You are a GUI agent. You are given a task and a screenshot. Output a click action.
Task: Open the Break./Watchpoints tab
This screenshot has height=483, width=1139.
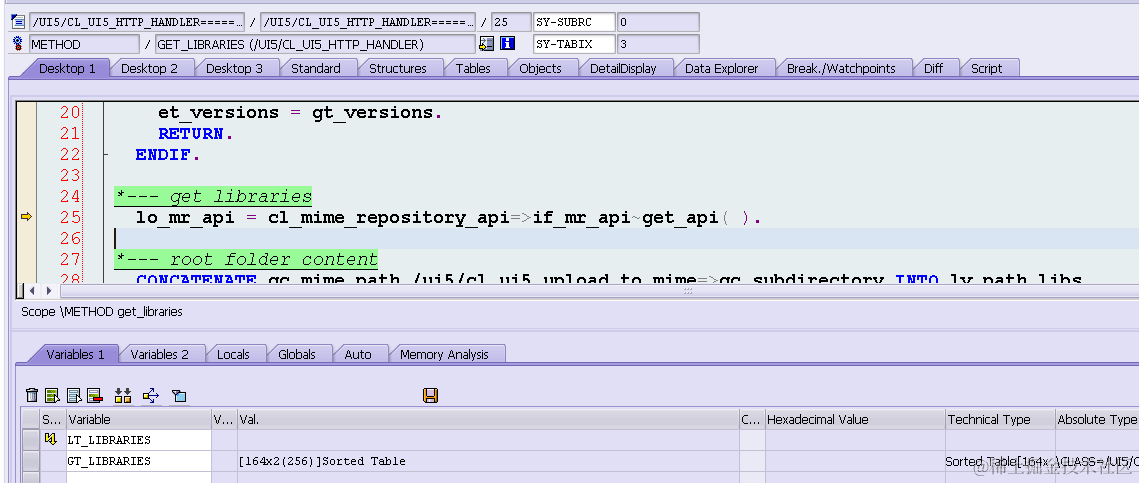840,68
